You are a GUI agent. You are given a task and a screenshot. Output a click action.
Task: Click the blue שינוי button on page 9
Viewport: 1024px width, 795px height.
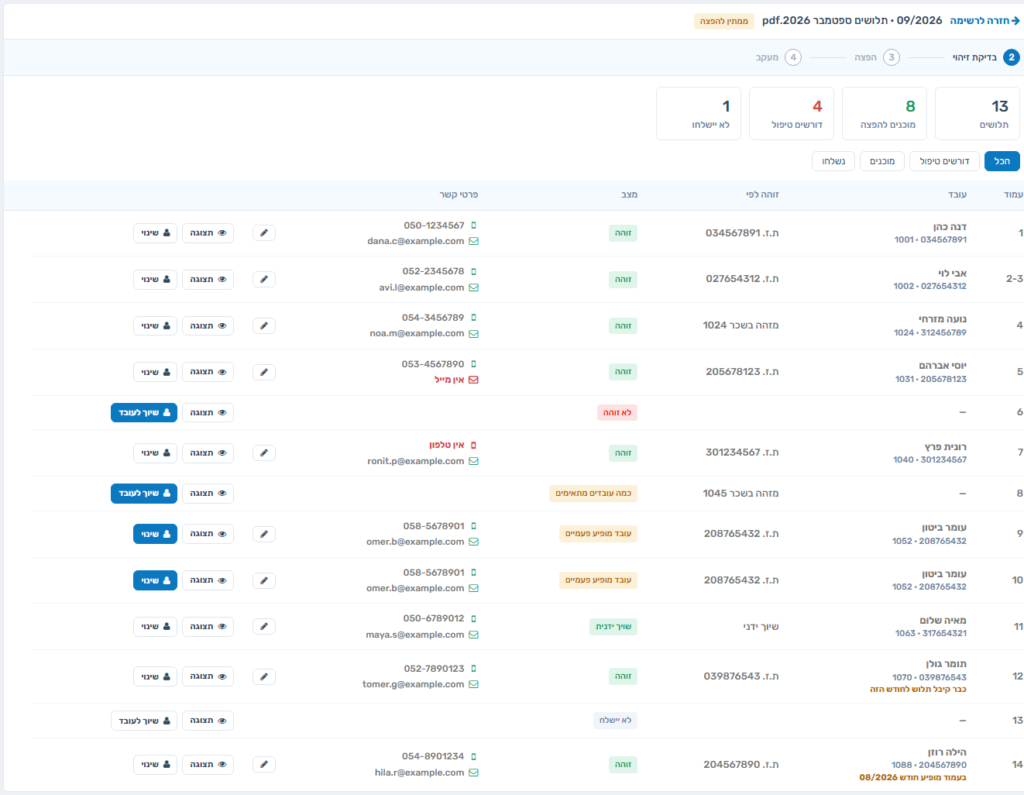coord(155,534)
